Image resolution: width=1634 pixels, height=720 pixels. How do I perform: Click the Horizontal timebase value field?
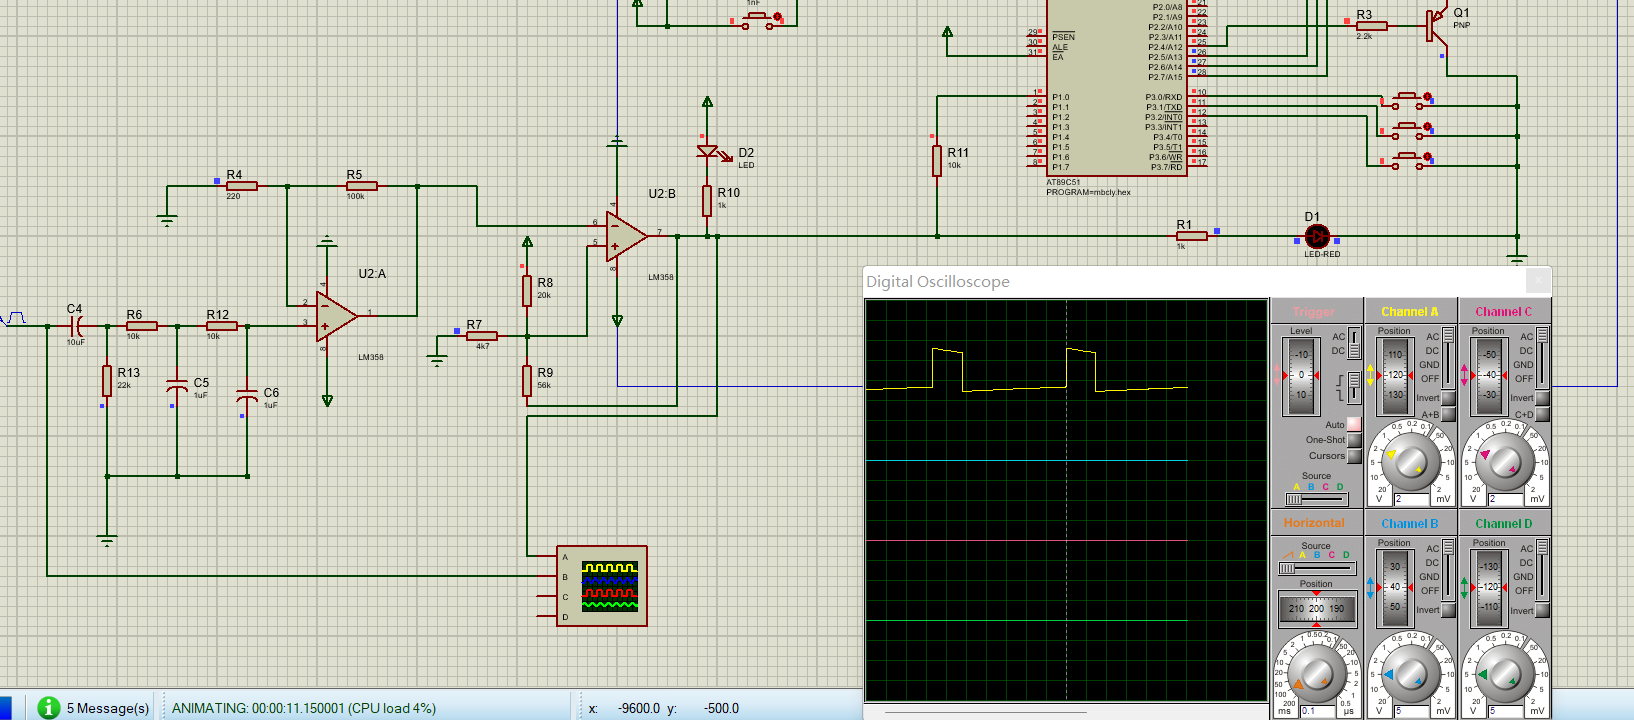click(x=1315, y=711)
